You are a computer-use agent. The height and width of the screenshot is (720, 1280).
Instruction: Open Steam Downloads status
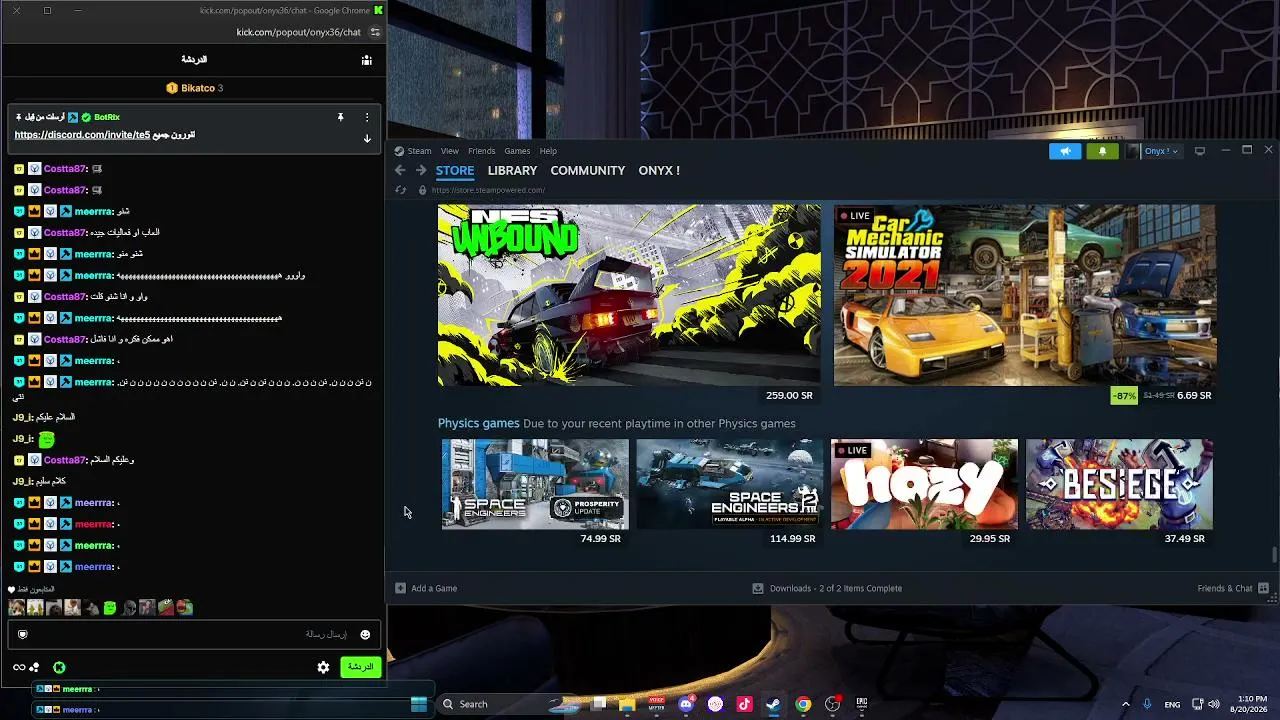tap(827, 588)
